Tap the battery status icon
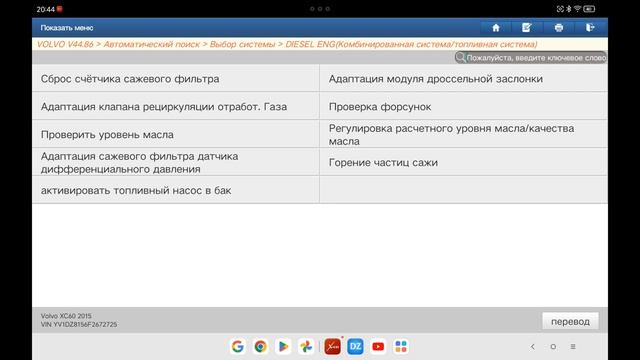640x360 pixels. click(589, 9)
